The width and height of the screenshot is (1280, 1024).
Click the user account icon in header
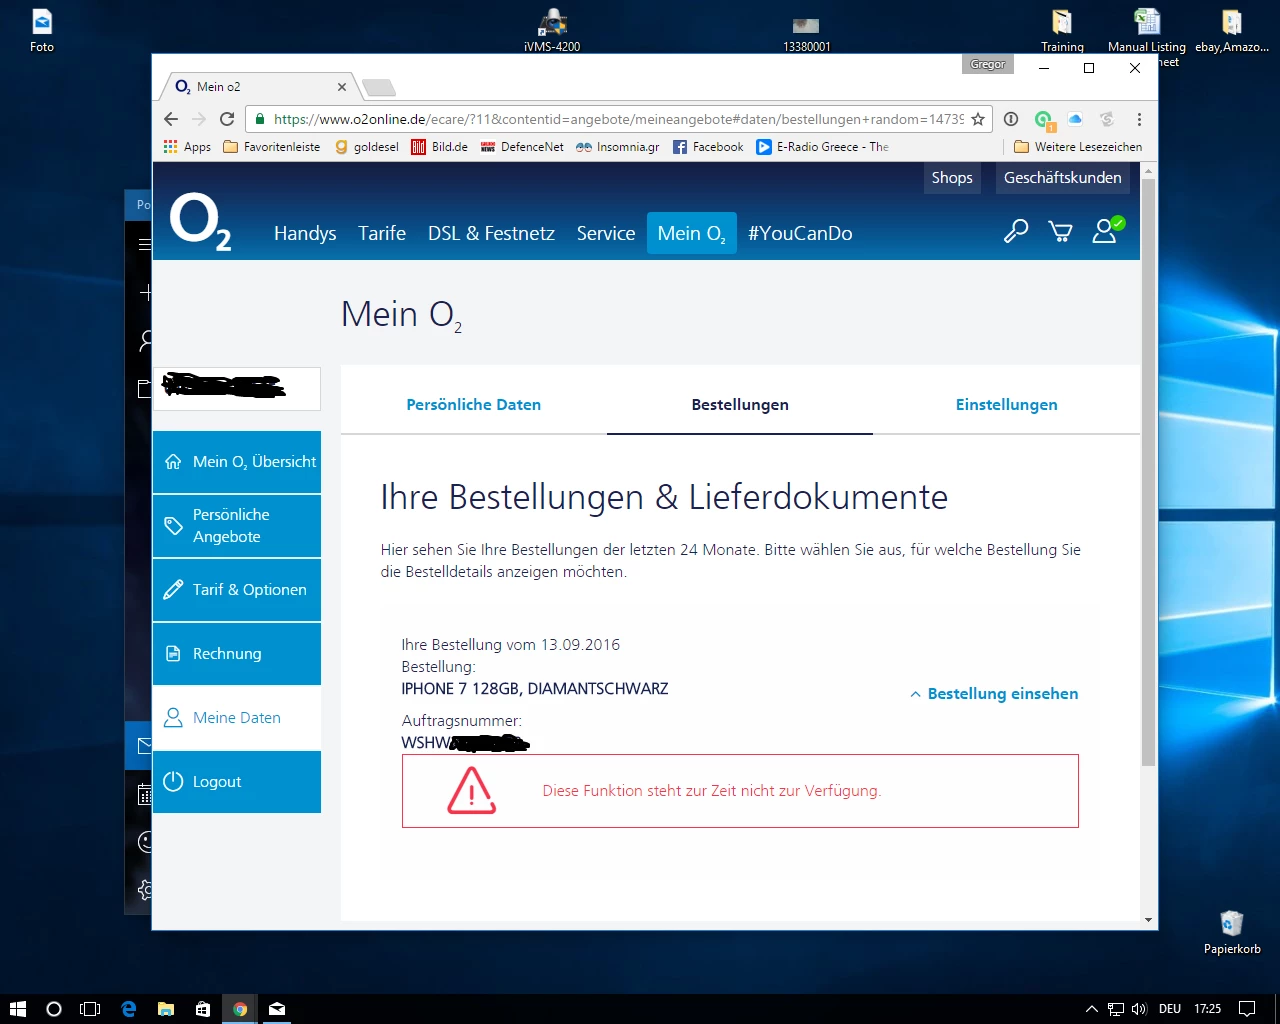[x=1106, y=231]
